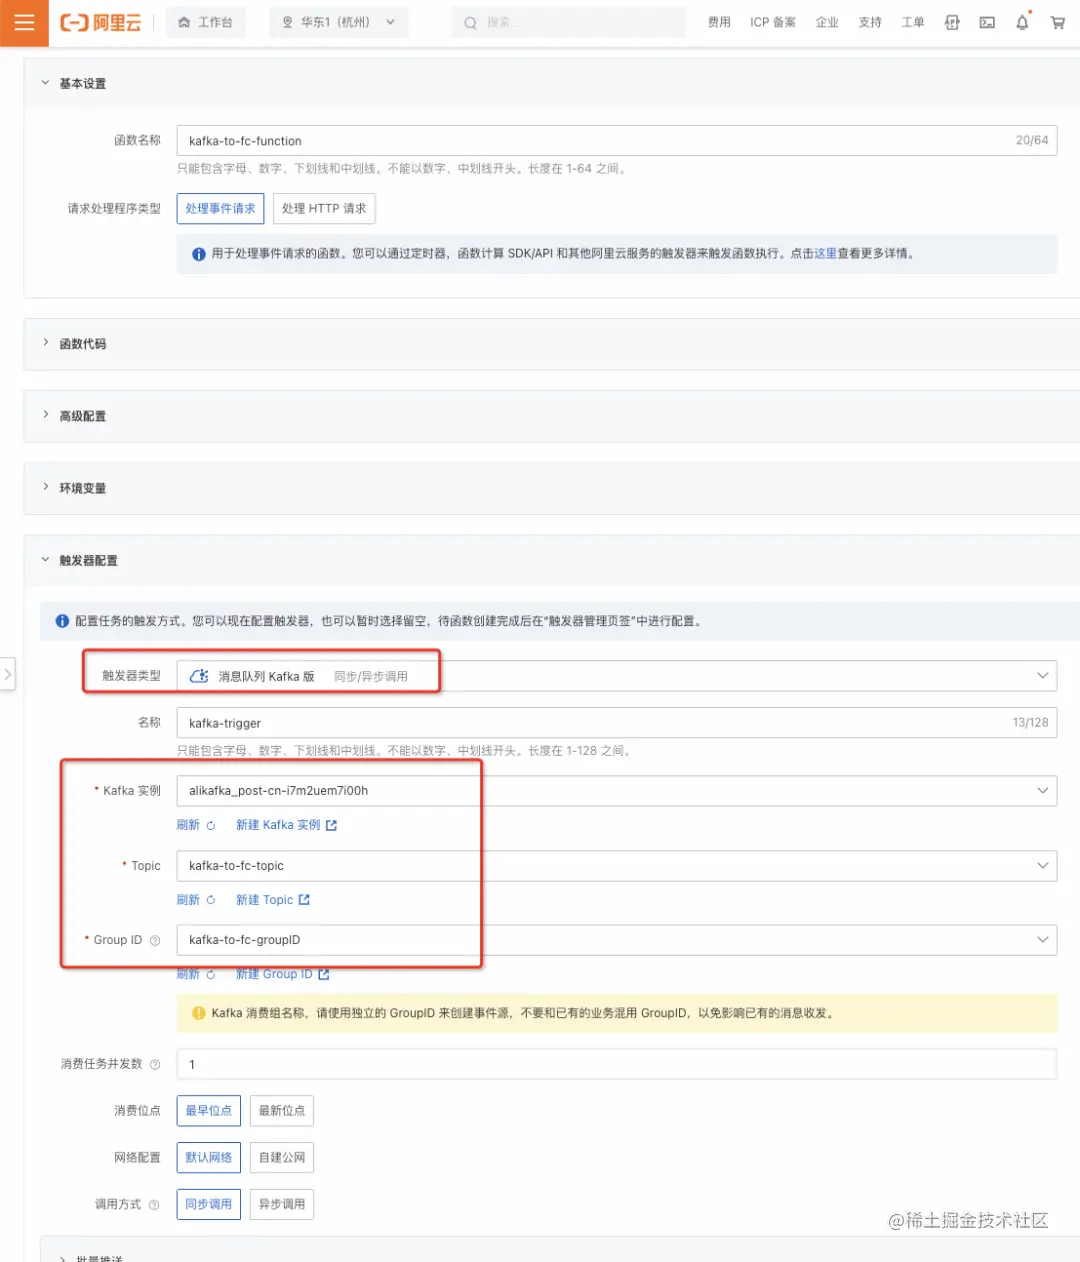Expand the left side panel arrow
The image size is (1080, 1262).
click(7, 674)
